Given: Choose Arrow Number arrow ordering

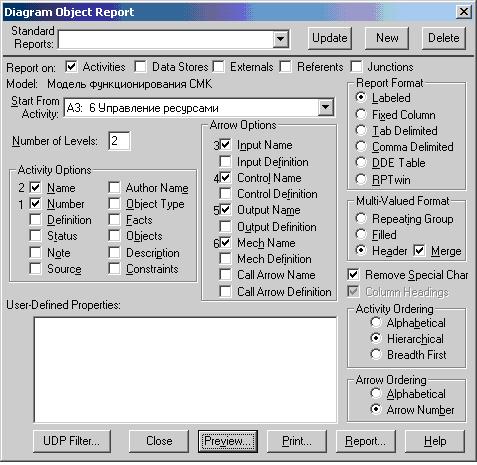Looking at the screenshot, I should click(376, 409).
